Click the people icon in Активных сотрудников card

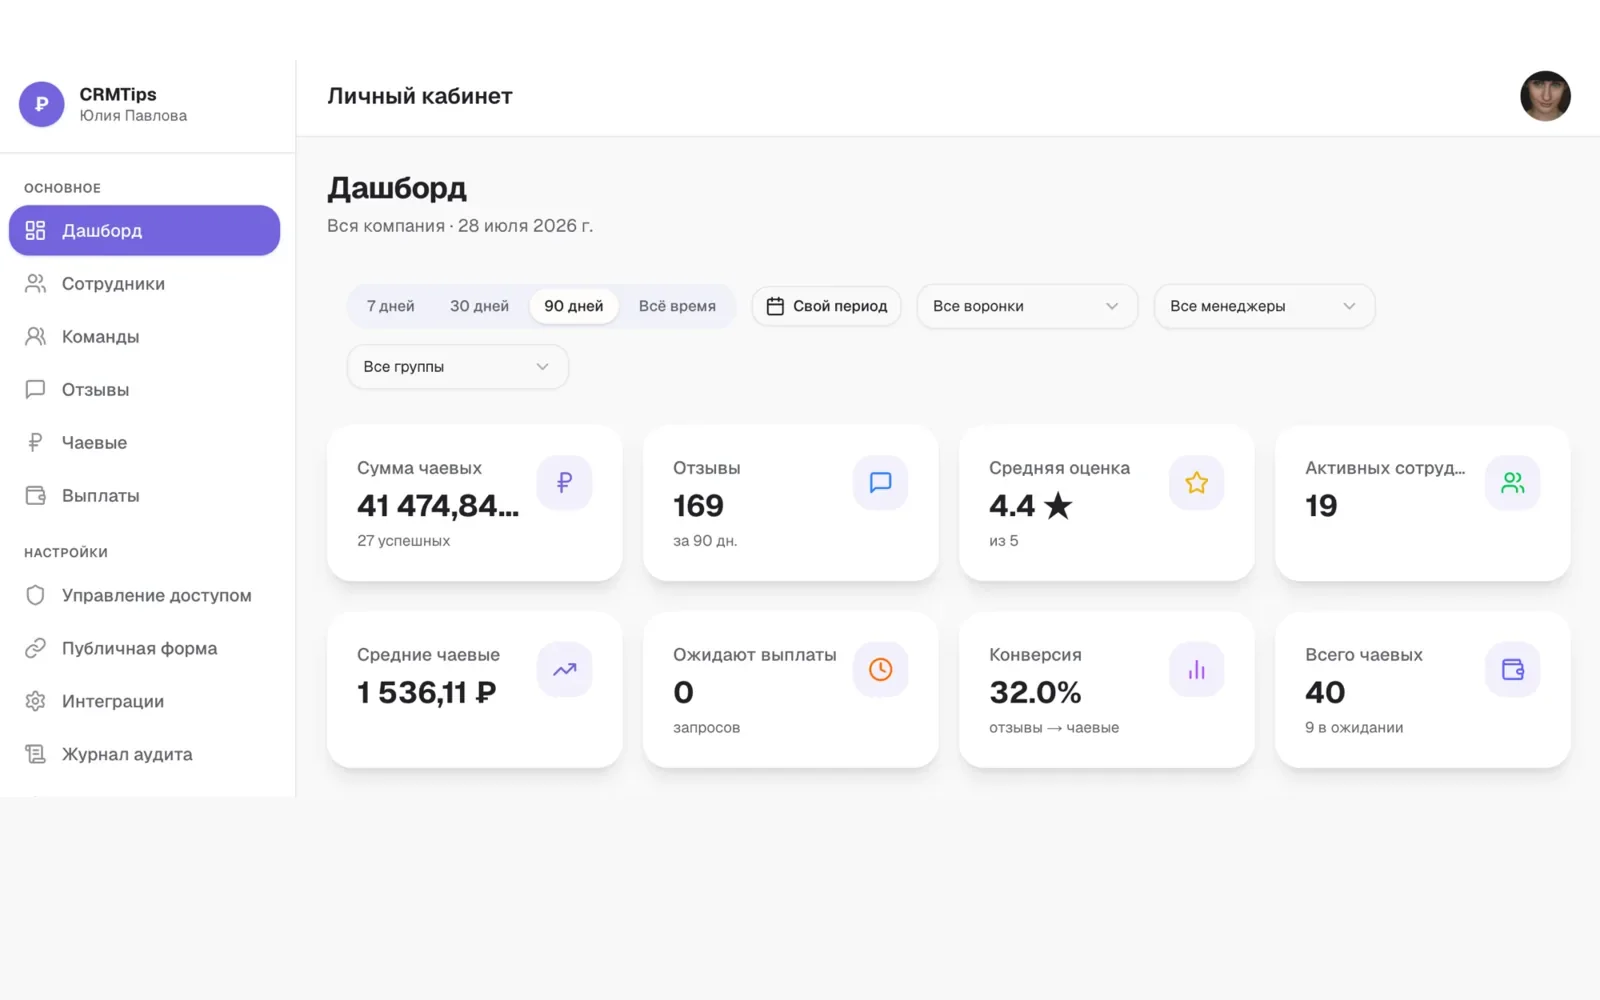(x=1512, y=483)
